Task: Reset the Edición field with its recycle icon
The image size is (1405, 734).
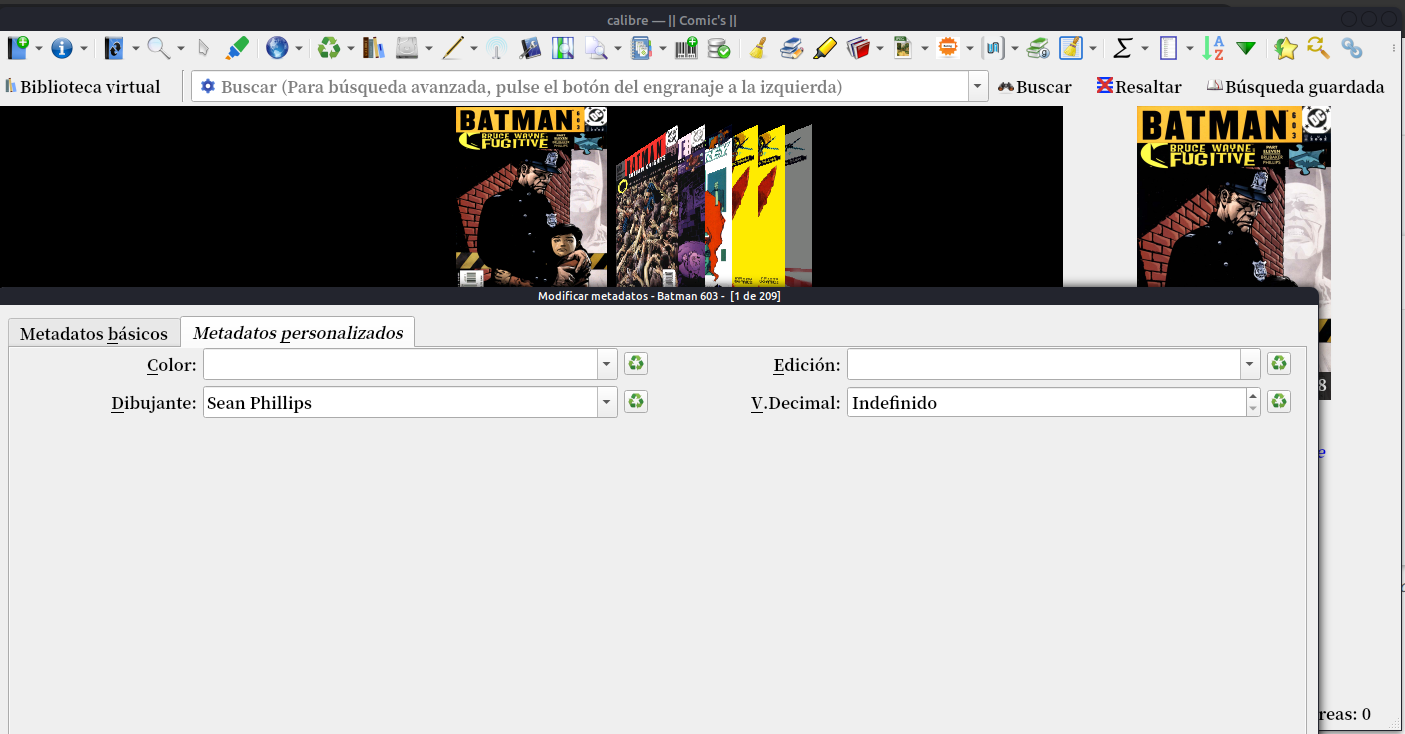Action: pyautogui.click(x=1278, y=364)
